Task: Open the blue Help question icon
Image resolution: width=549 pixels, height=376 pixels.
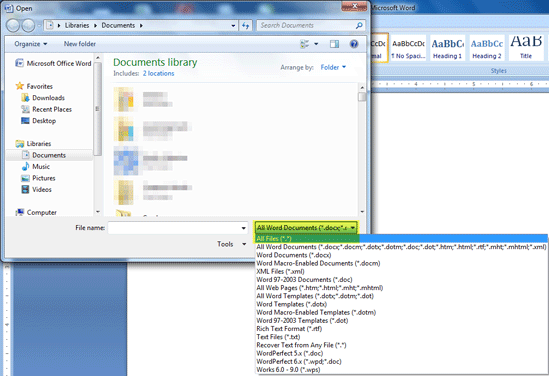Action: coord(354,44)
